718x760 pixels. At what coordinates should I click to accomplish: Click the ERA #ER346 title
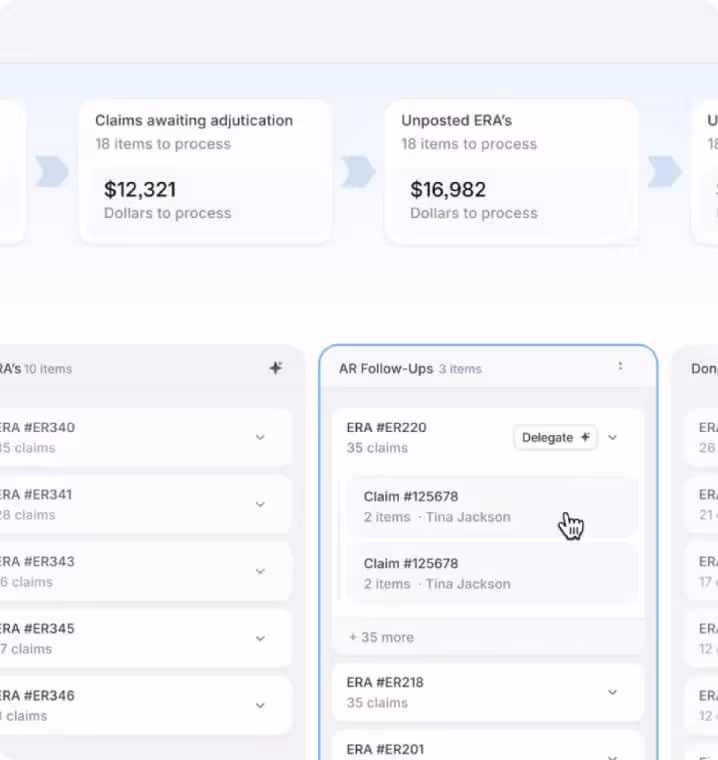[37, 695]
